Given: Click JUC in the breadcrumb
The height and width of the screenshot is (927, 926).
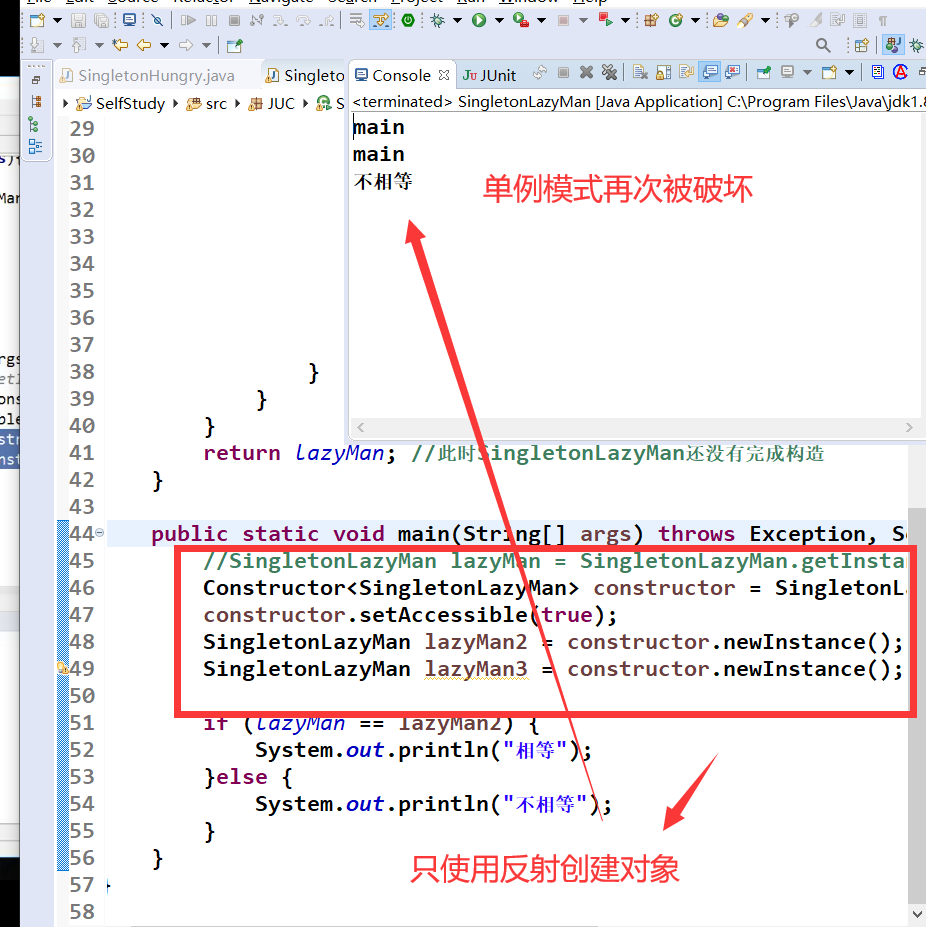Looking at the screenshot, I should [x=281, y=103].
